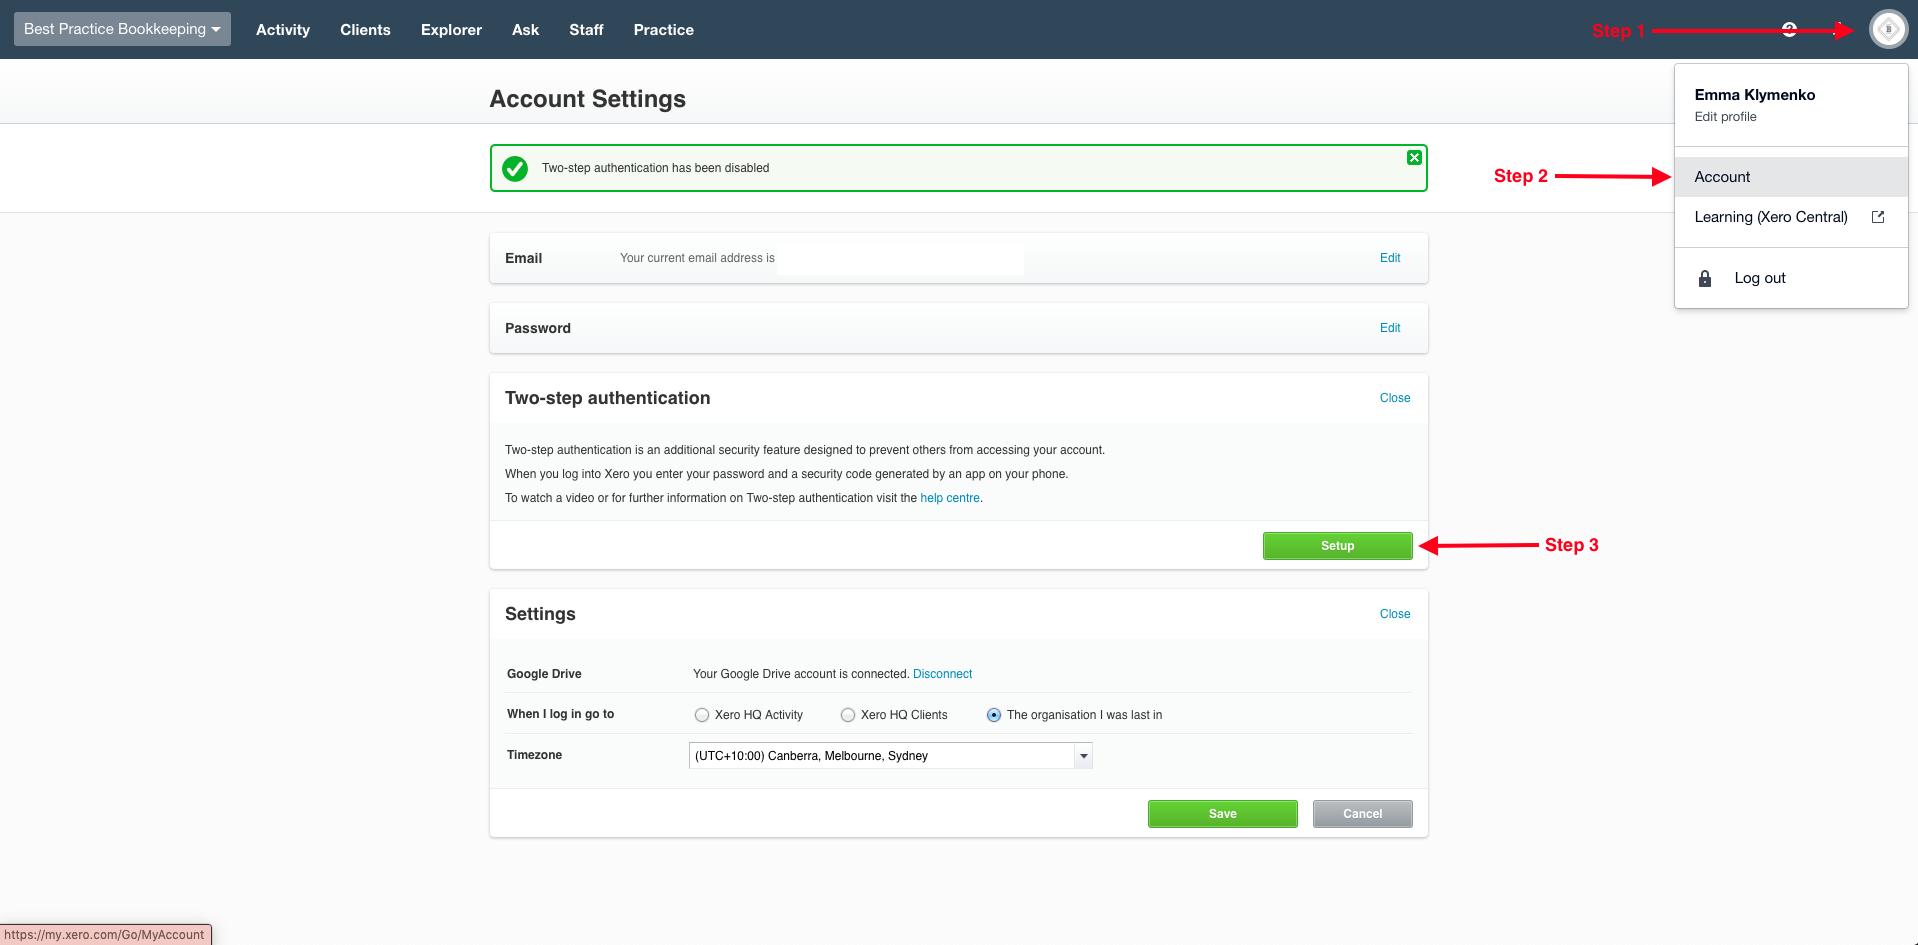Image resolution: width=1918 pixels, height=945 pixels.
Task: Click the green Setup button
Action: (1337, 546)
